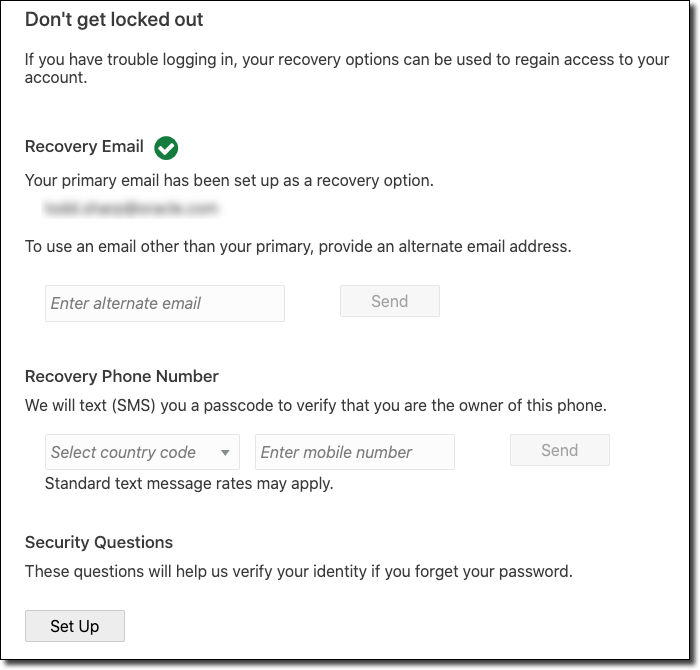Click the "If you have trouble logging in" paragraph

346,68
